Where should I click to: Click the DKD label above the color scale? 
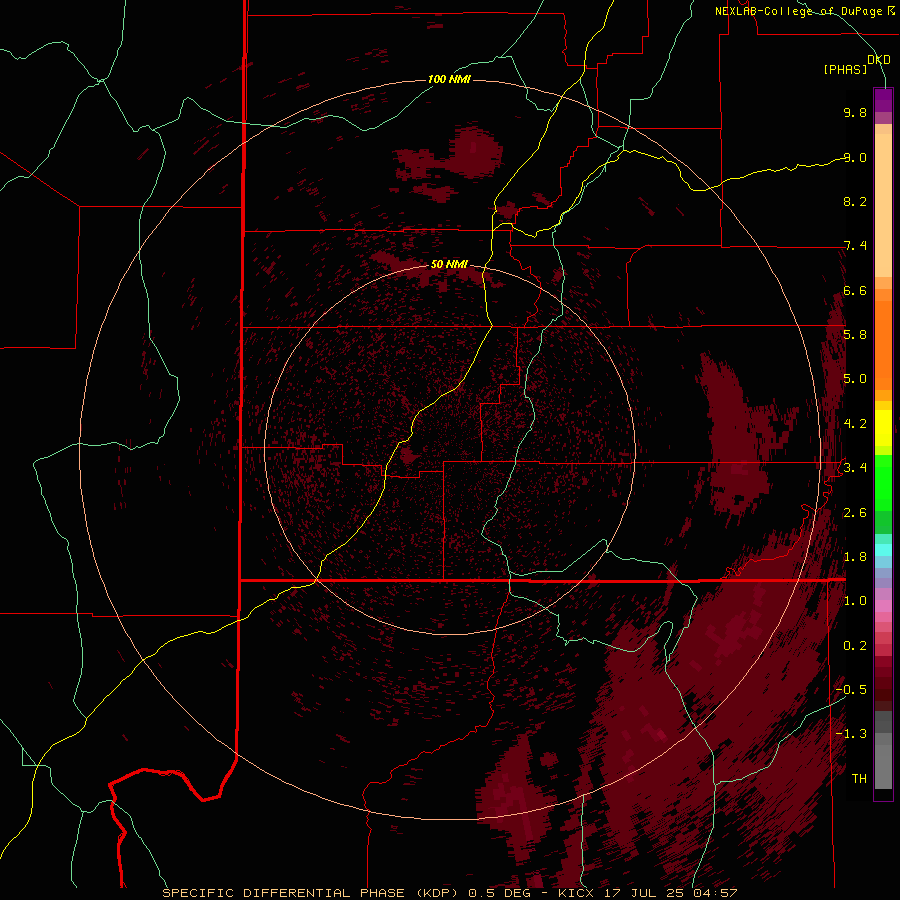tap(879, 60)
